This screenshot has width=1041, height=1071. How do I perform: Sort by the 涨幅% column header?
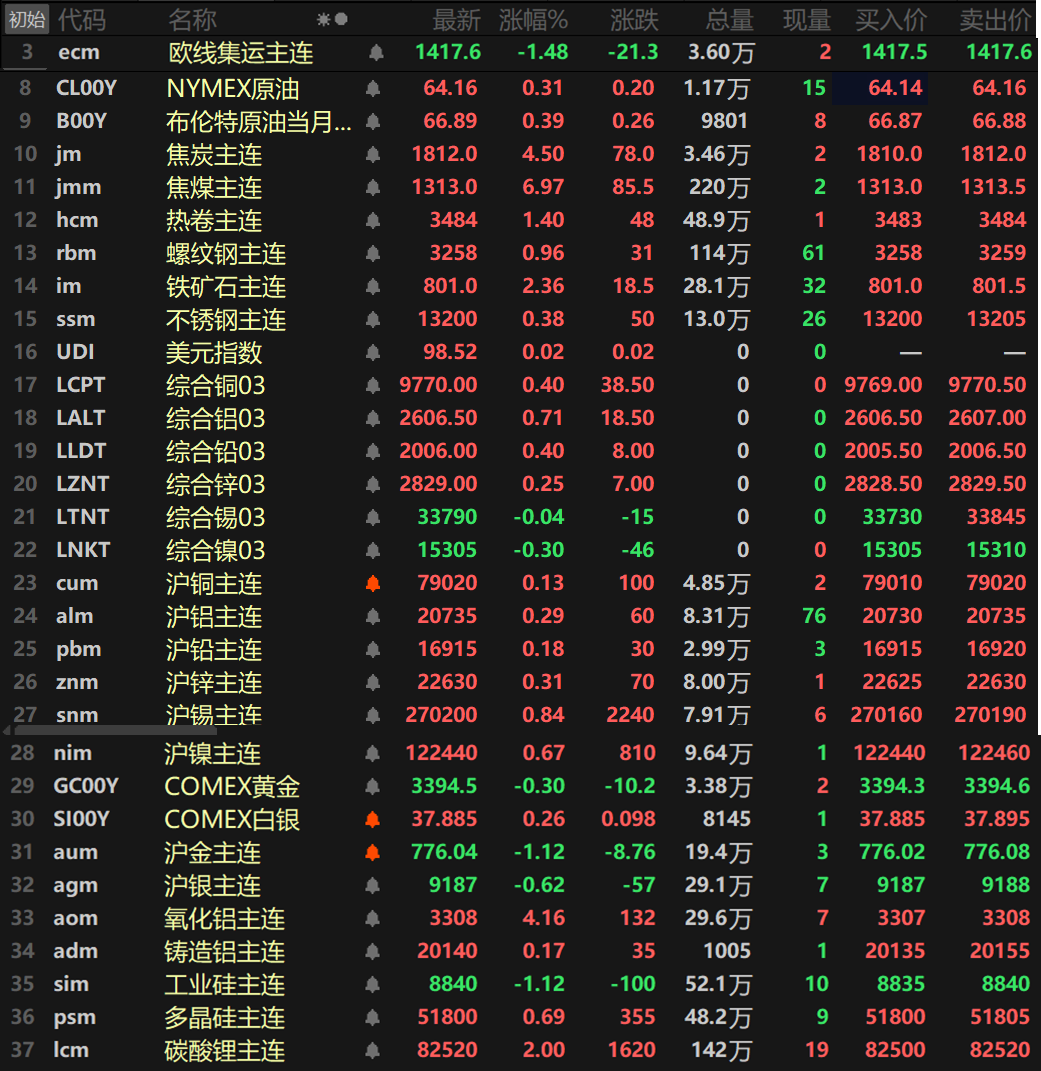click(x=533, y=19)
